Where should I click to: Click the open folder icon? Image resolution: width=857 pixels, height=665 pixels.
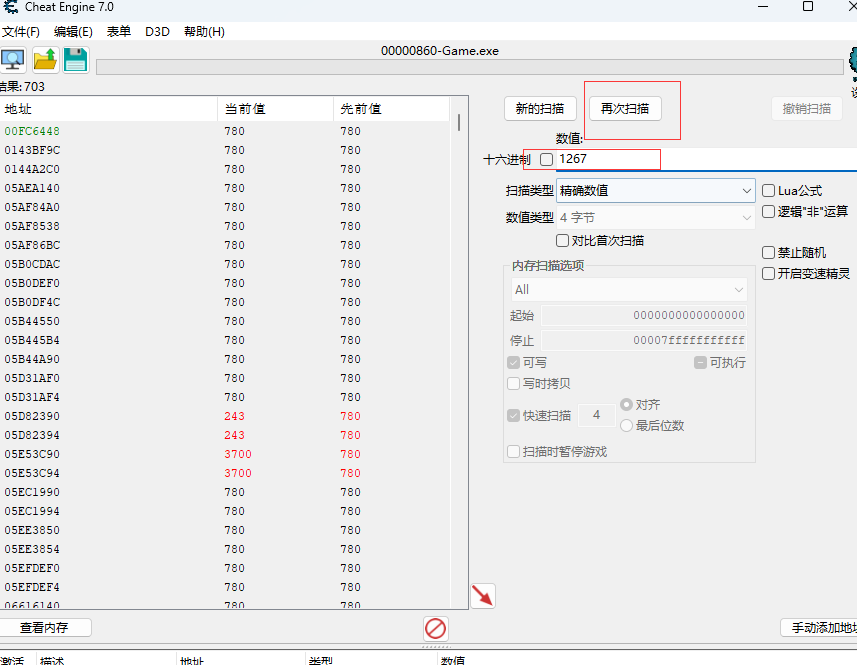tap(45, 60)
